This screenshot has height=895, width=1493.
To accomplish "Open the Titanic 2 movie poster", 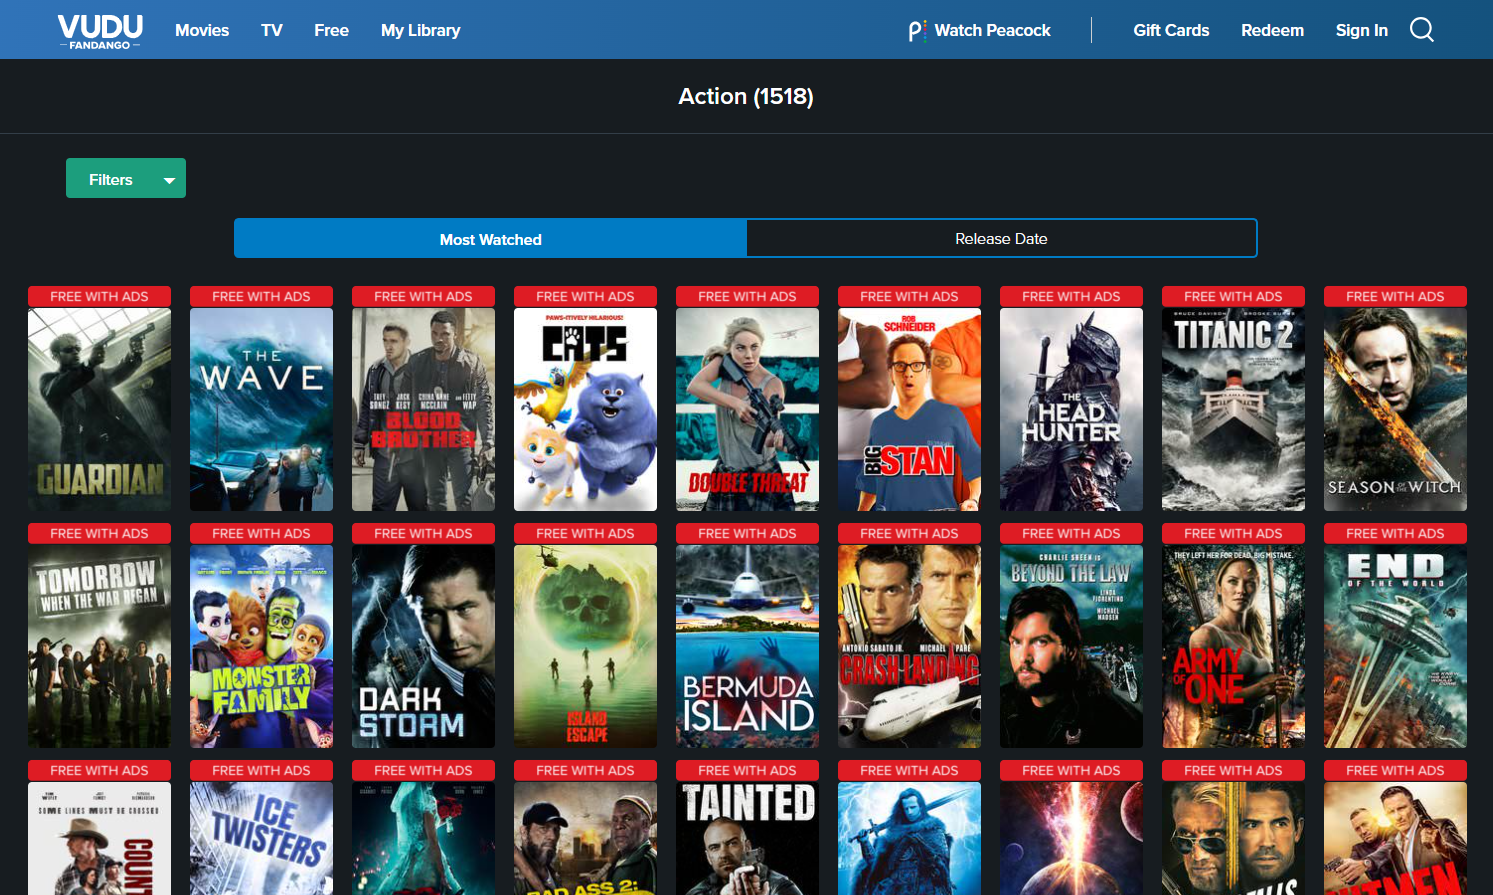I will 1233,409.
